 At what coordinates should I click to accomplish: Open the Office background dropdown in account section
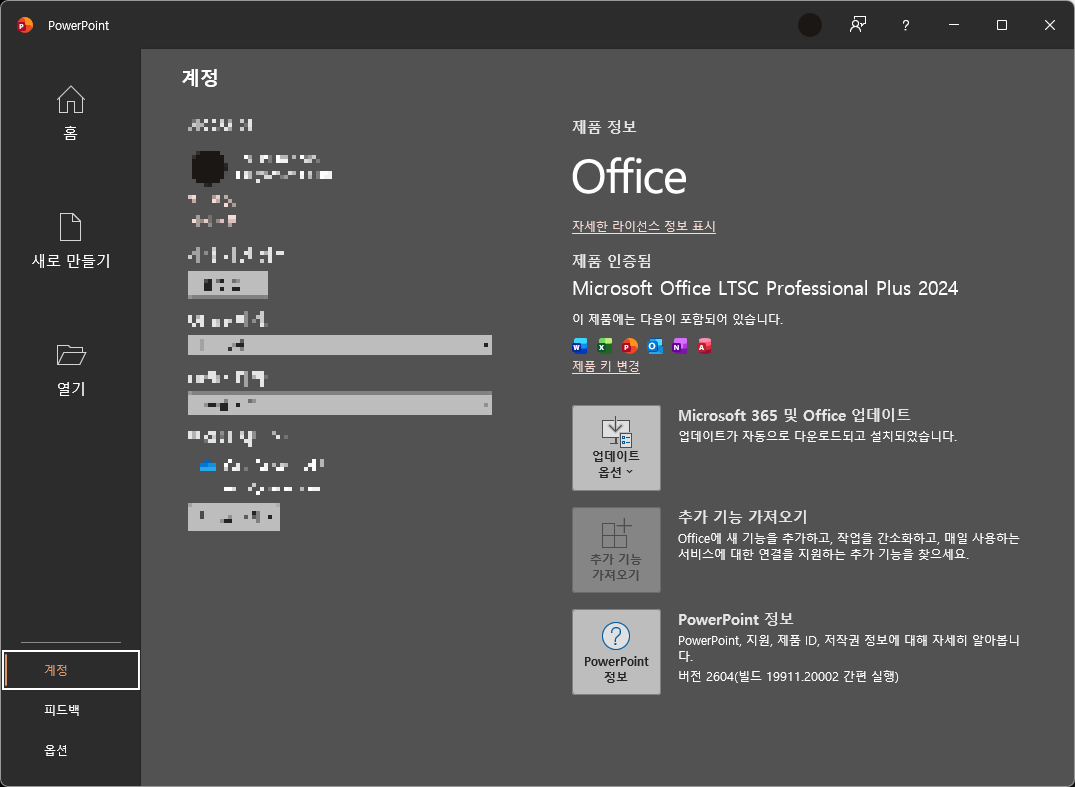[x=340, y=345]
